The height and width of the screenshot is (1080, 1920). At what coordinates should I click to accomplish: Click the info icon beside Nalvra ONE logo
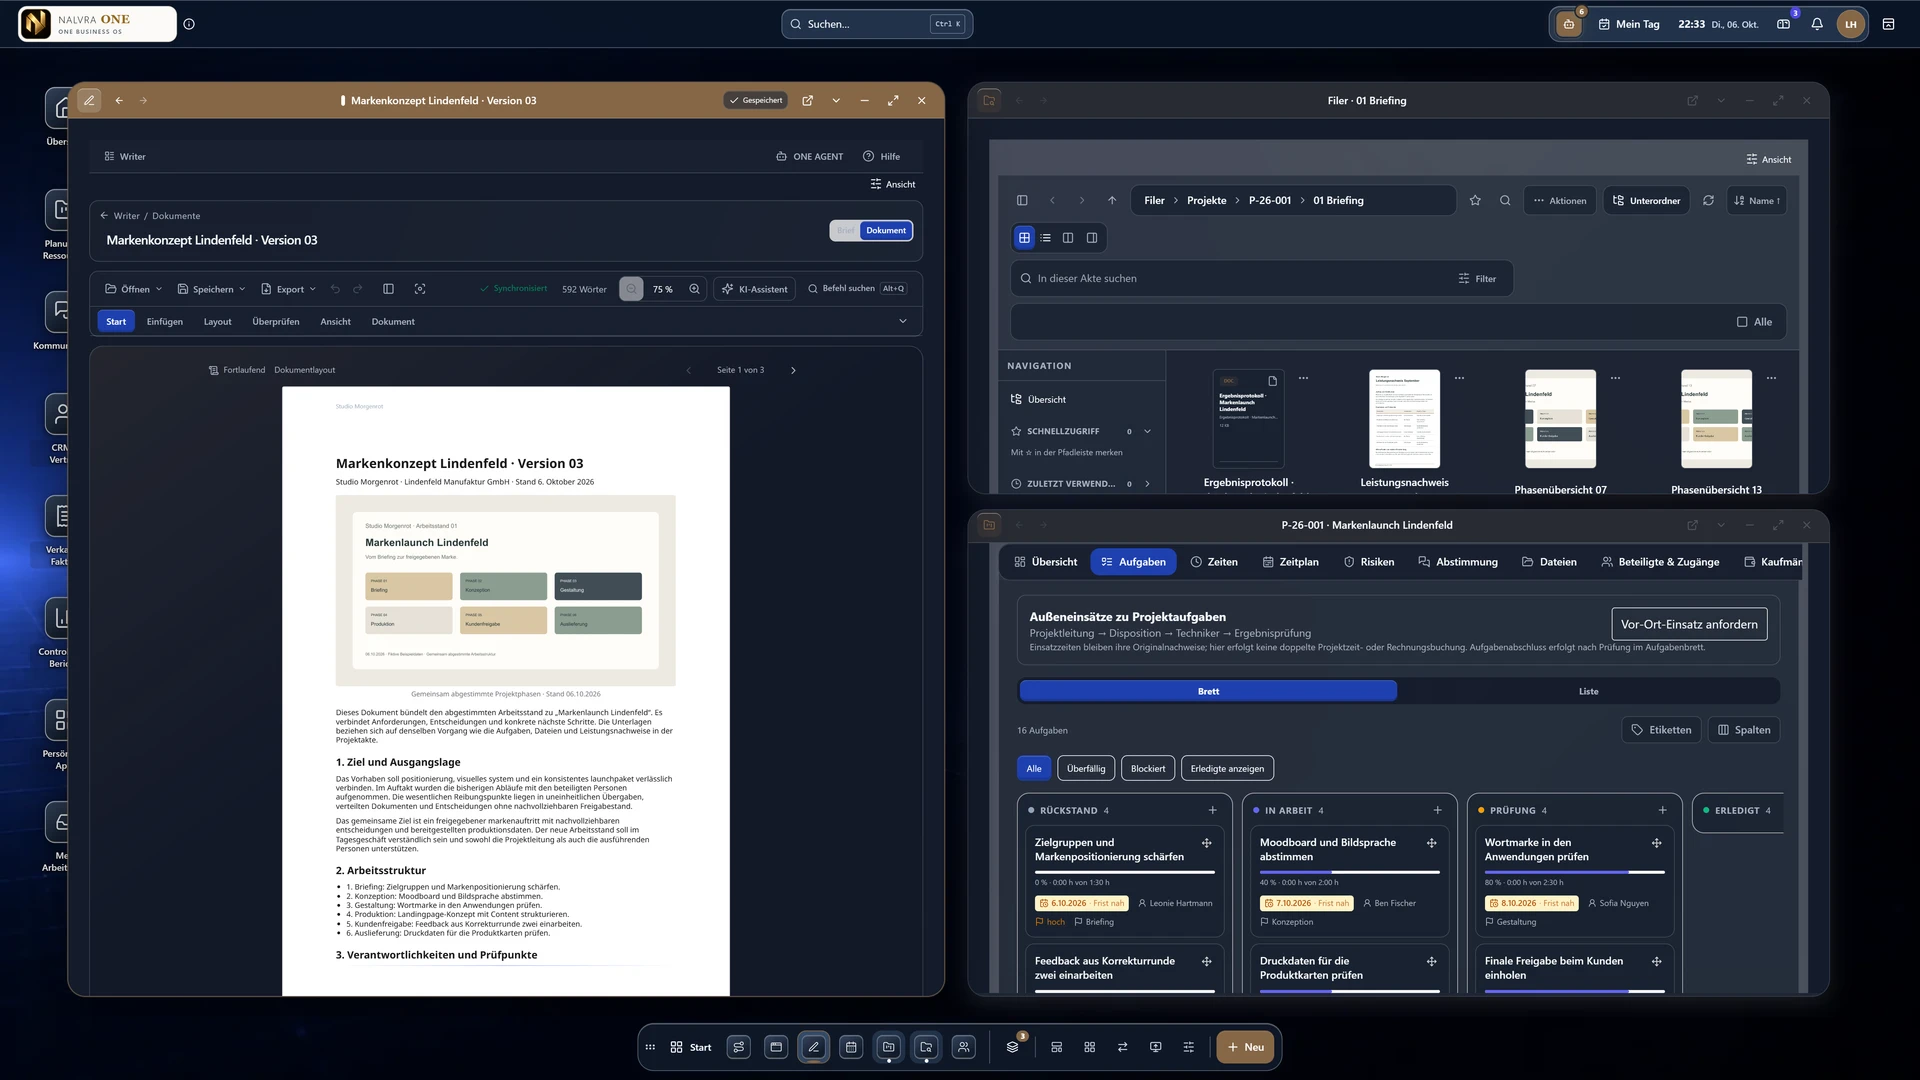(189, 24)
